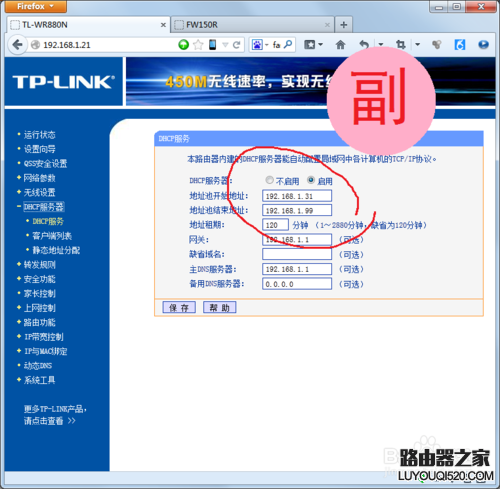Open 设置向导 in the sidebar

39,149
